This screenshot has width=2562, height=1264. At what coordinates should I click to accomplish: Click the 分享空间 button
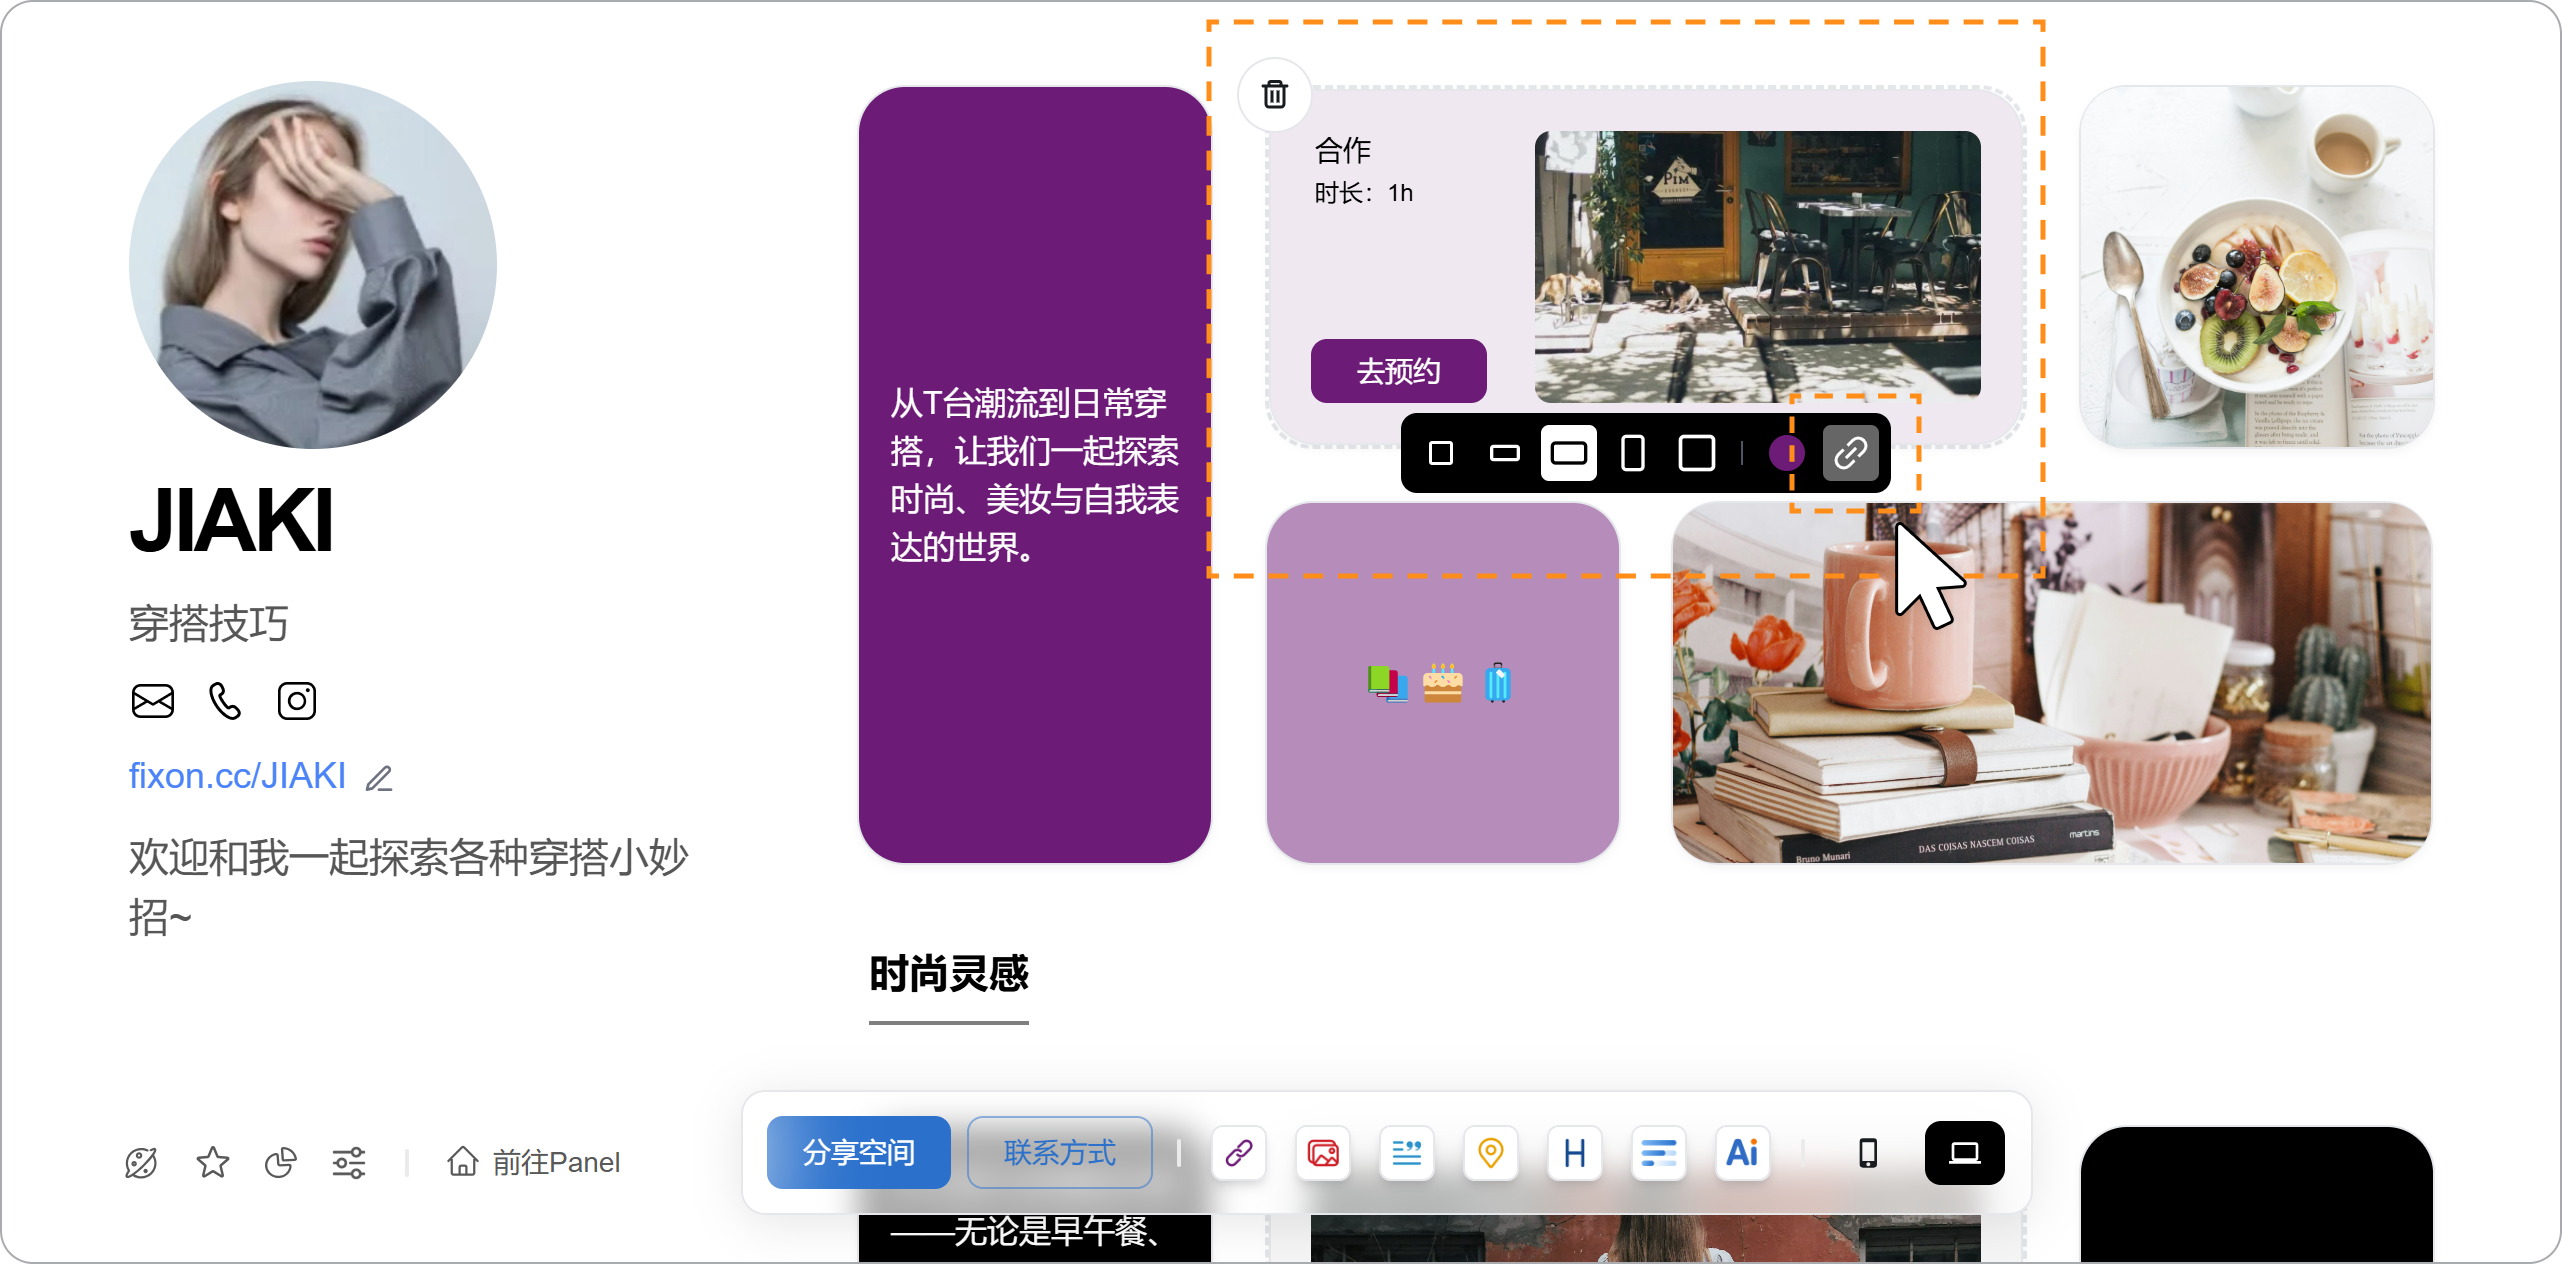point(858,1153)
